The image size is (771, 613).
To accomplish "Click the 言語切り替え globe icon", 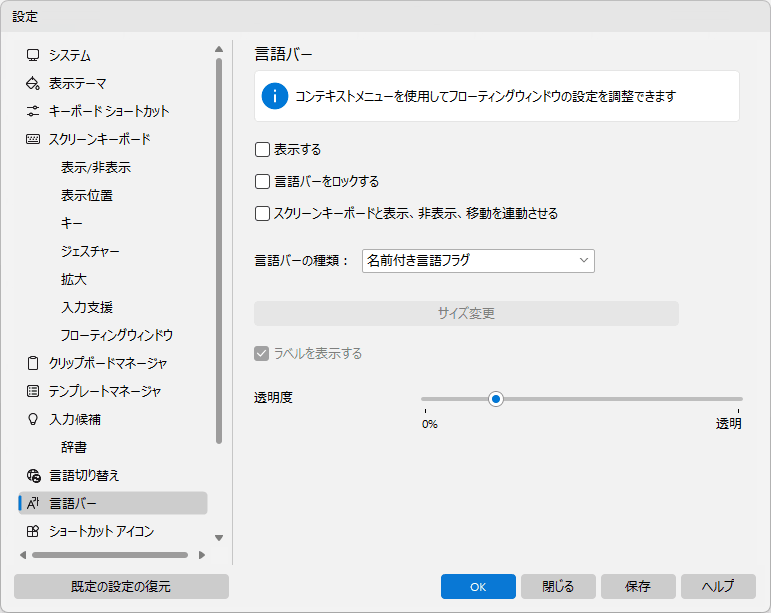I will (x=33, y=475).
